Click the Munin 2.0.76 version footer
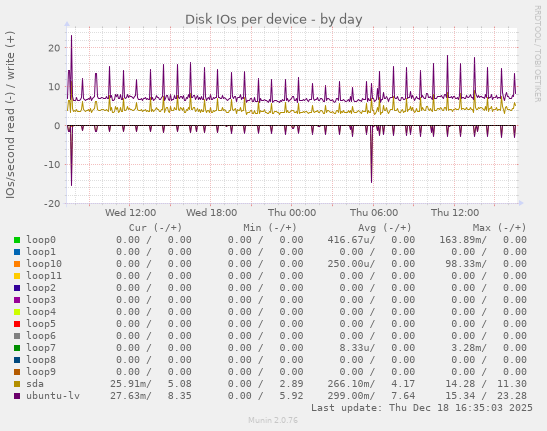547x431 pixels. 273,420
